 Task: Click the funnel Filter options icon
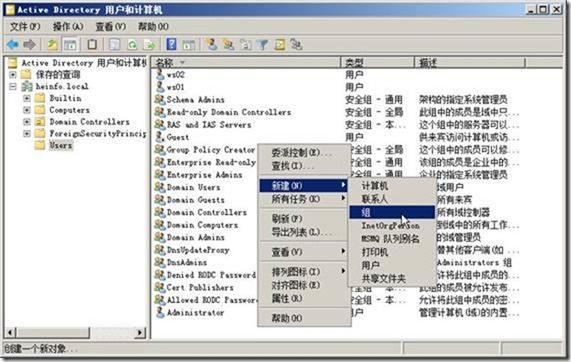click(x=263, y=44)
